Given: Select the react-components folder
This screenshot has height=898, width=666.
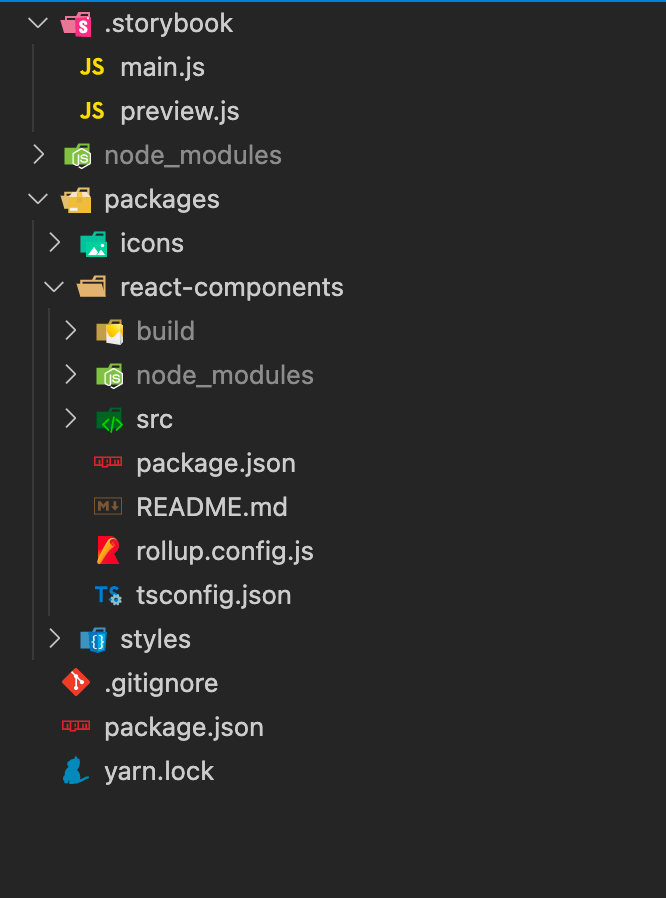Looking at the screenshot, I should [232, 286].
